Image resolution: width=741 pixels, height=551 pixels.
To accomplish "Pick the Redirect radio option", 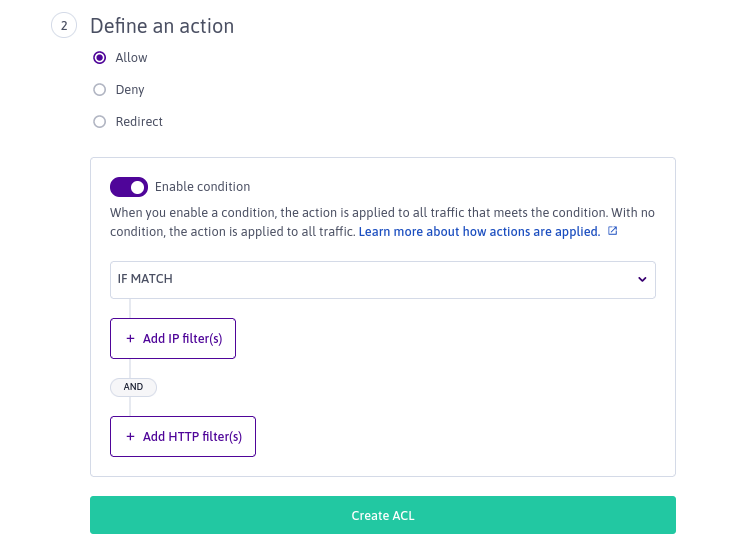I will pyautogui.click(x=99, y=122).
